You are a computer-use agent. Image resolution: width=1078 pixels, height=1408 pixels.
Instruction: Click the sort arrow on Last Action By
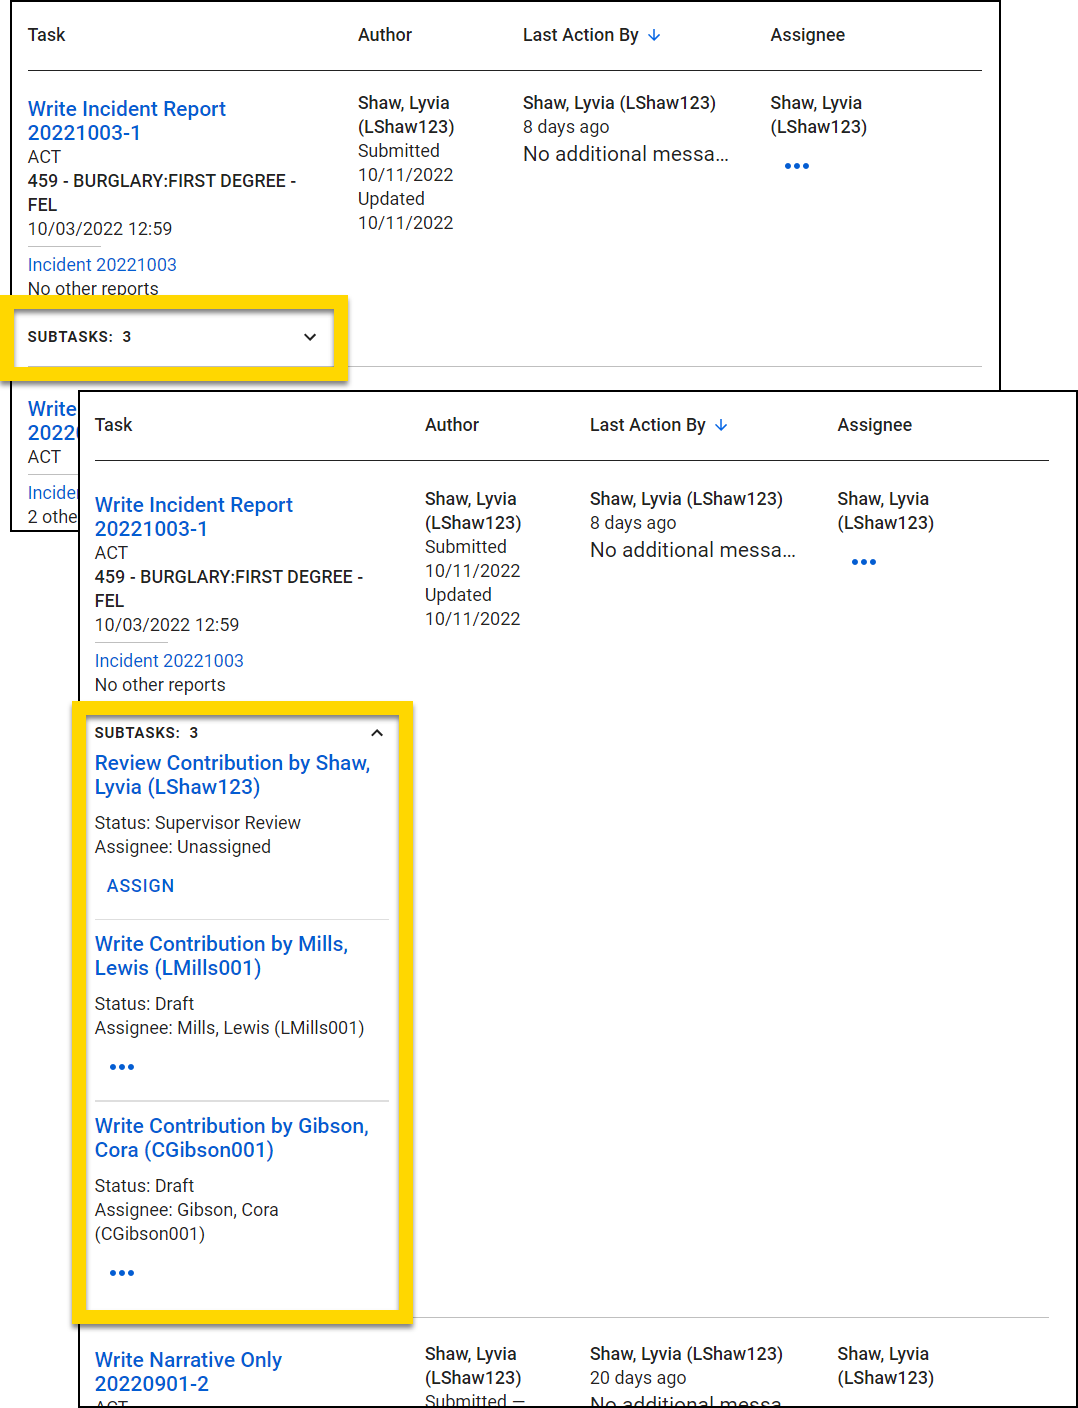655,35
